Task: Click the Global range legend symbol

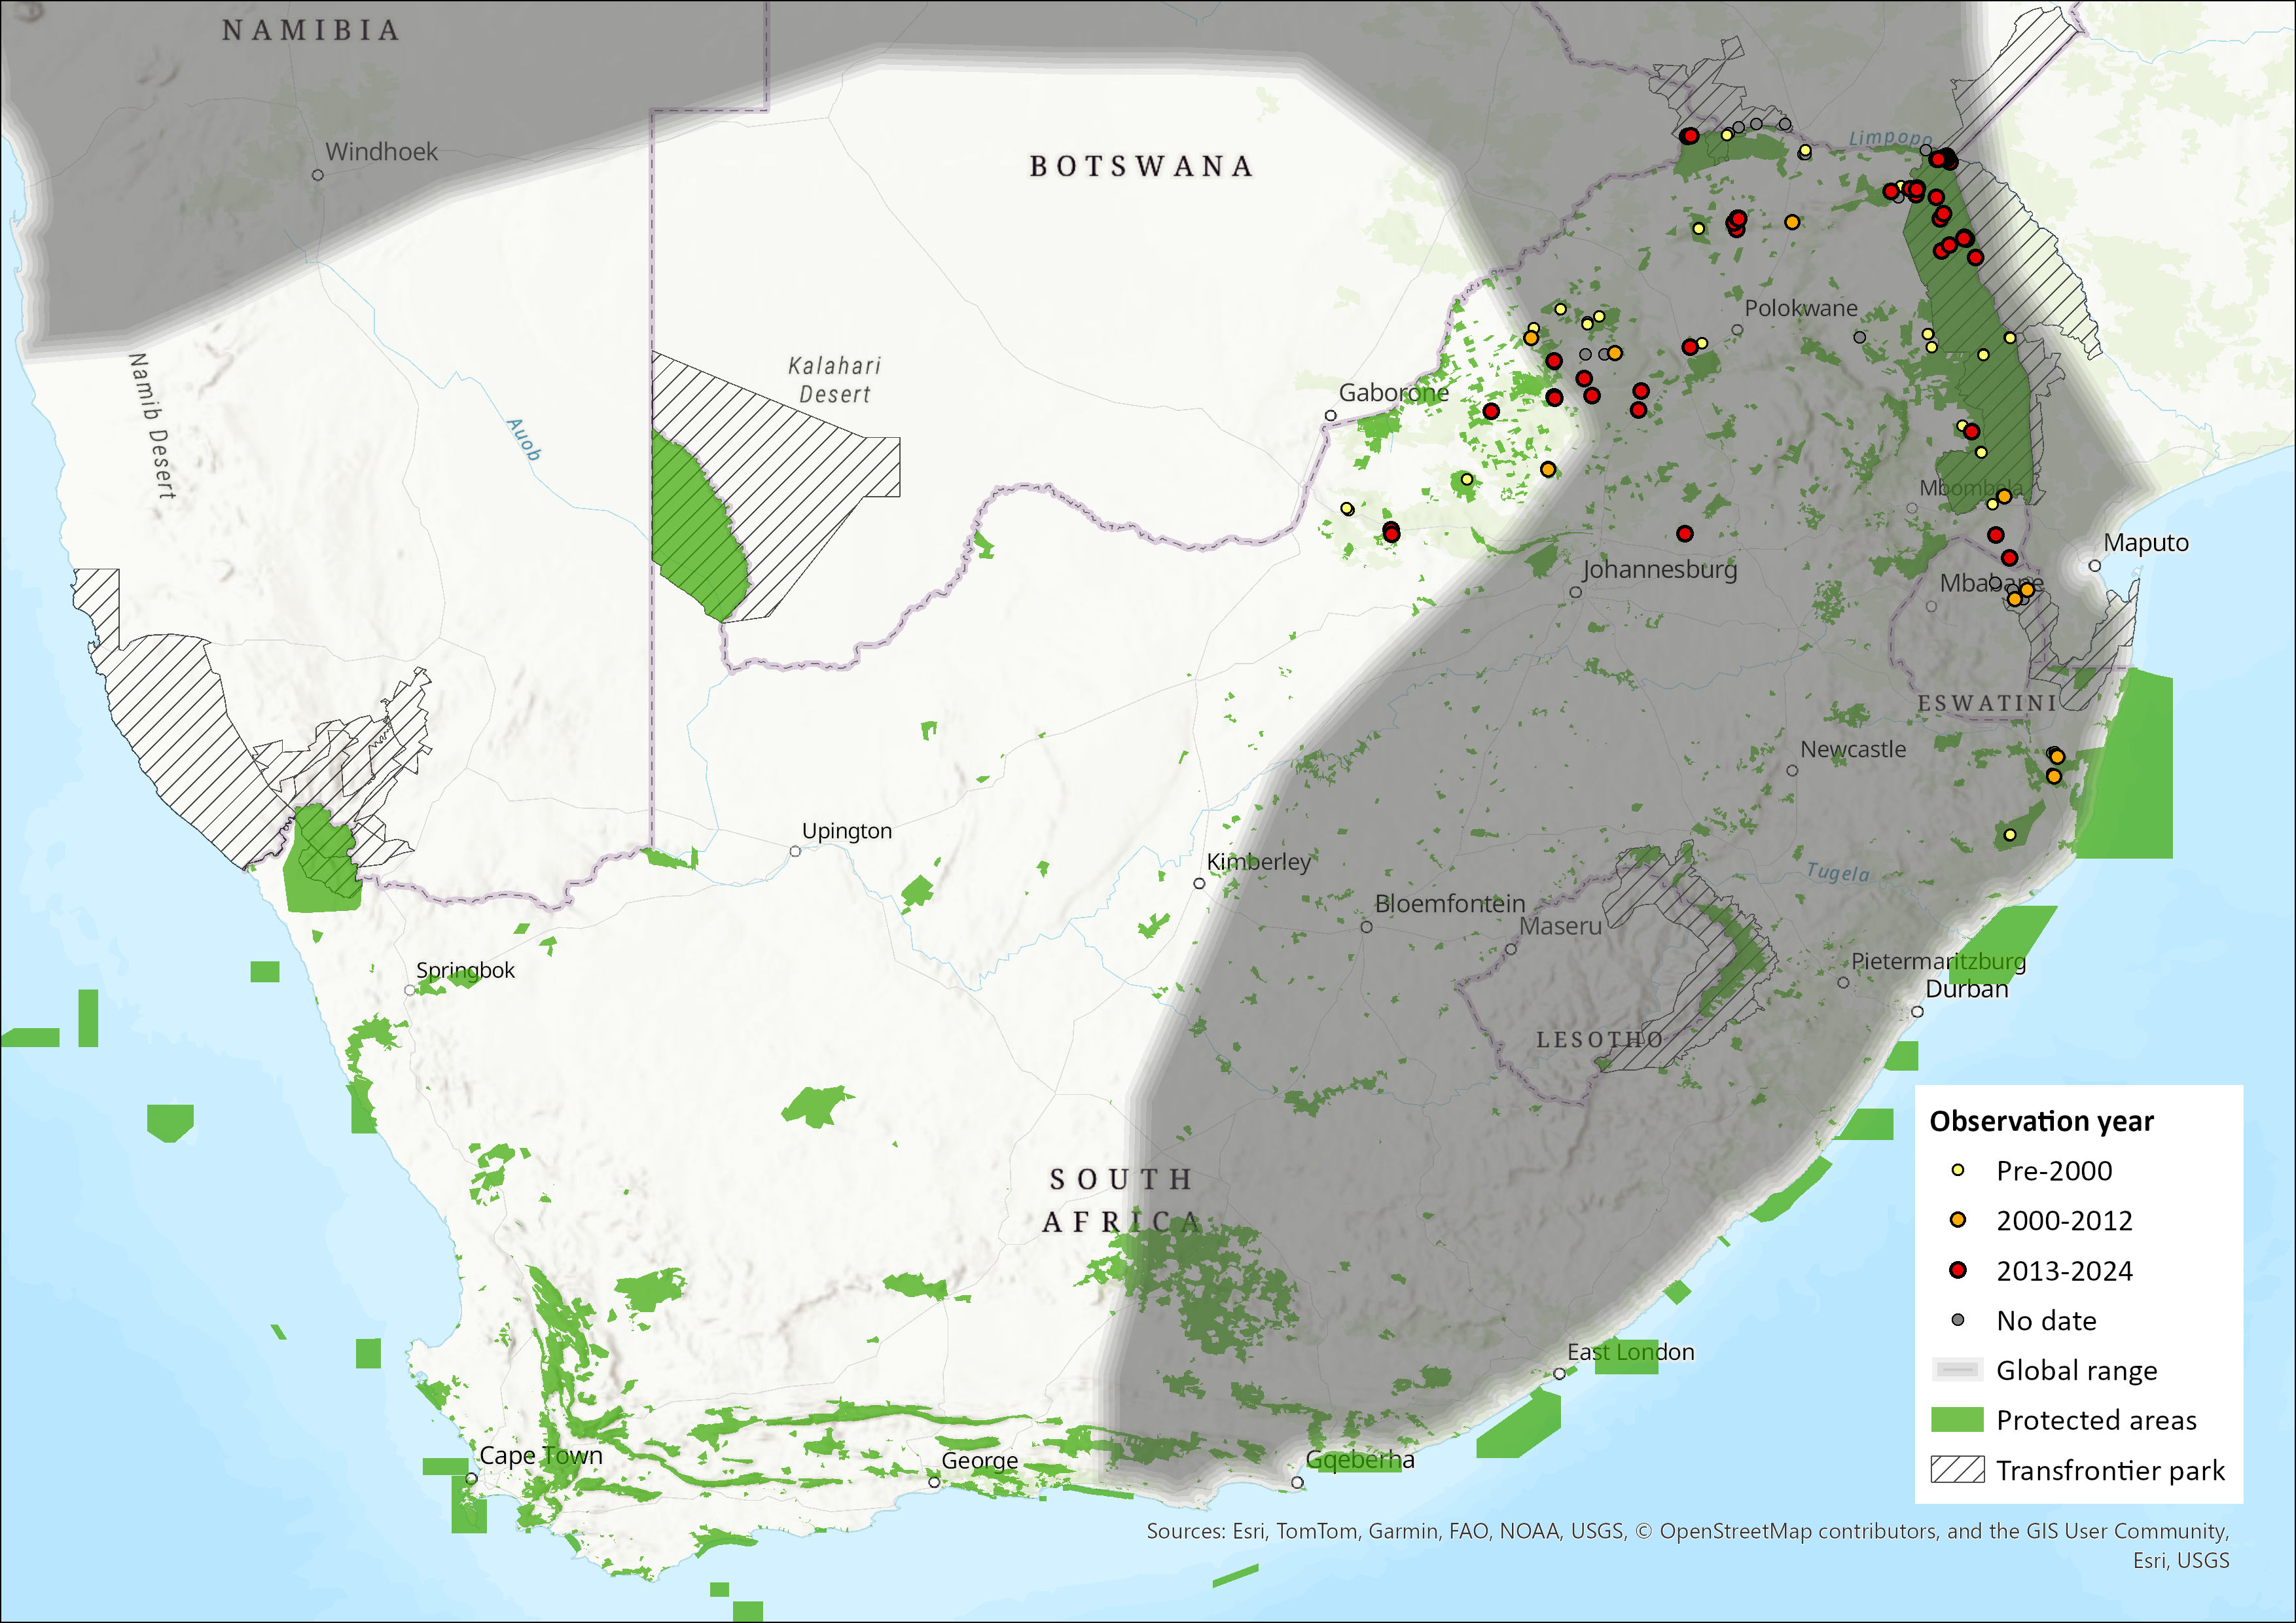Action: tap(1957, 1370)
